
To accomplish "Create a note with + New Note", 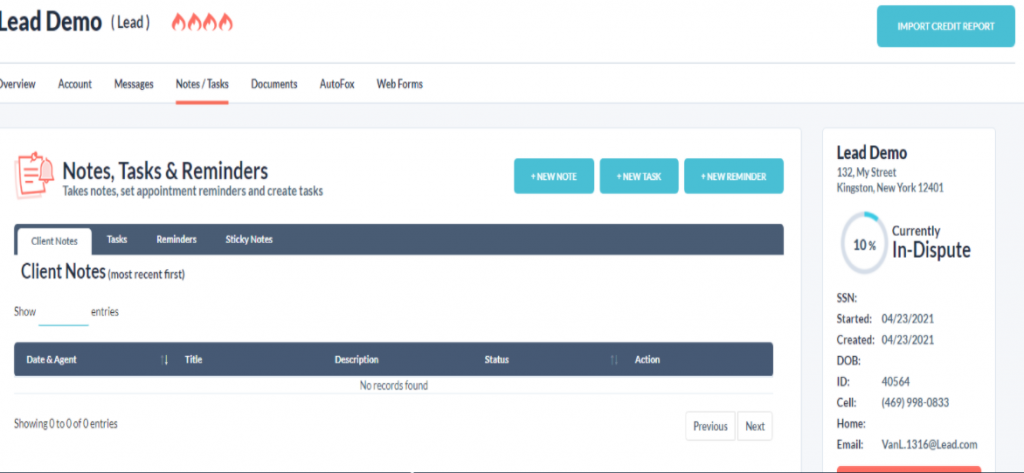I will [554, 176].
